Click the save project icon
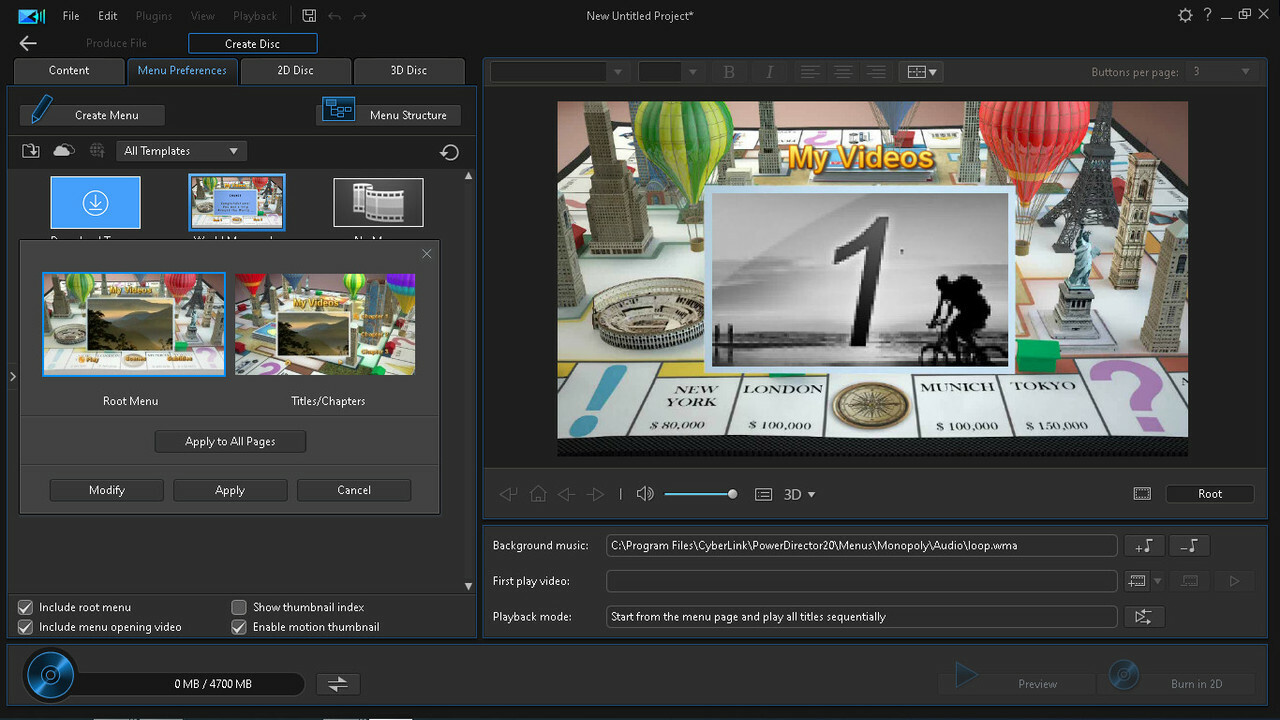This screenshot has width=1280, height=720. pos(309,16)
